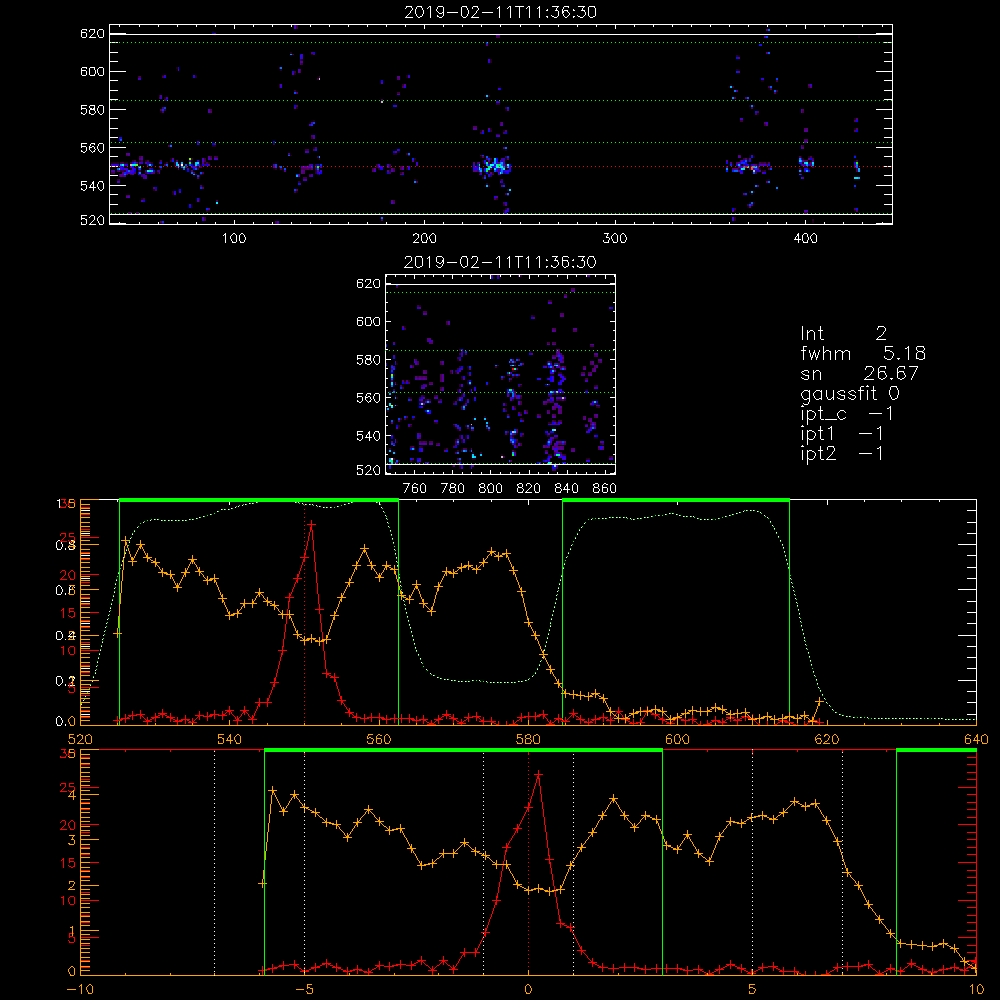Click x-axis label 300 of top plot
Screen dimensions: 1000x1000
pyautogui.click(x=615, y=239)
